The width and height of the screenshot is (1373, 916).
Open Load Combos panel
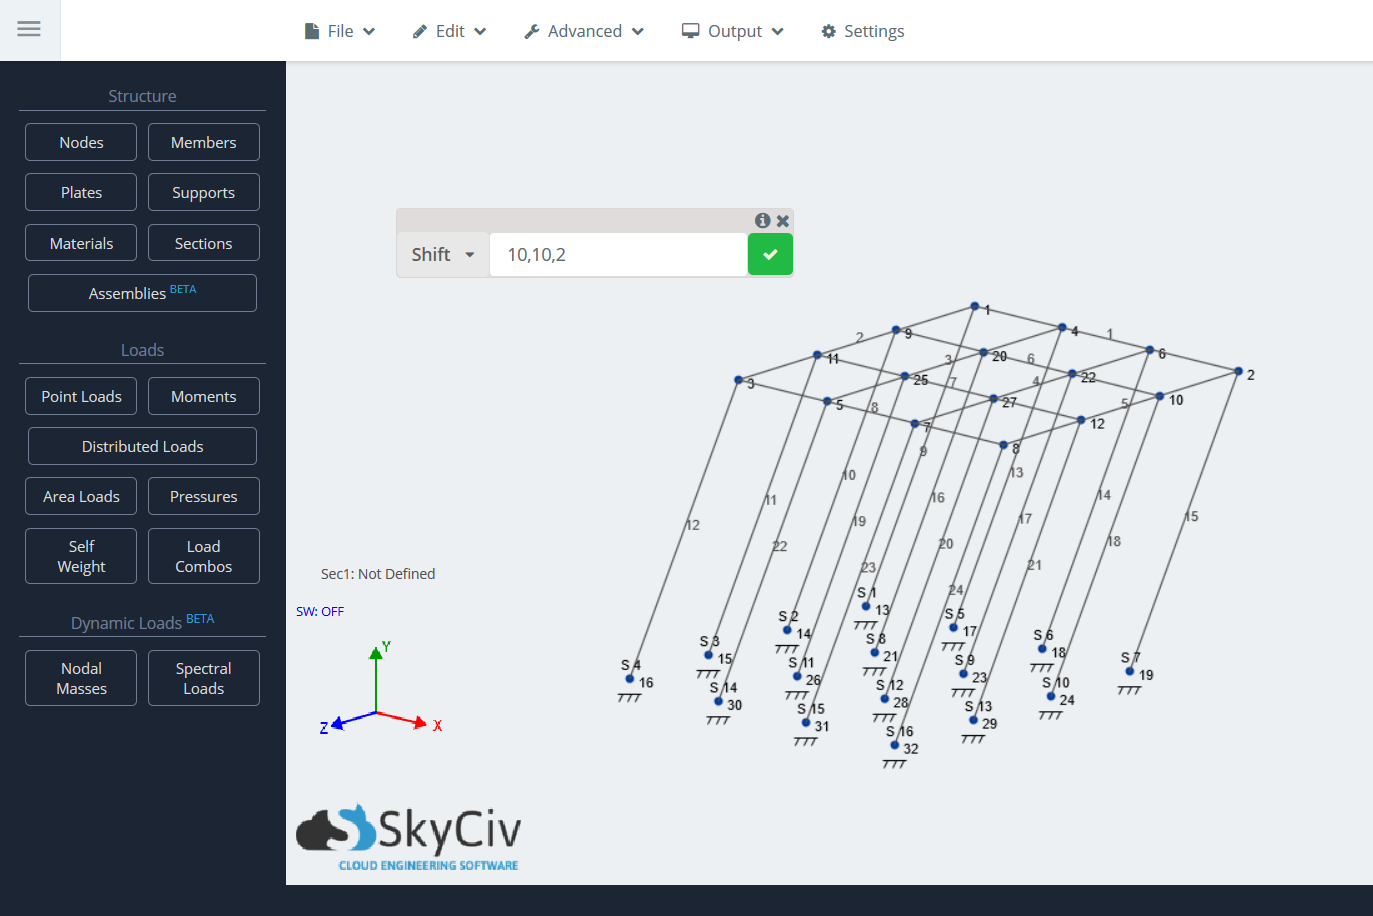(204, 556)
